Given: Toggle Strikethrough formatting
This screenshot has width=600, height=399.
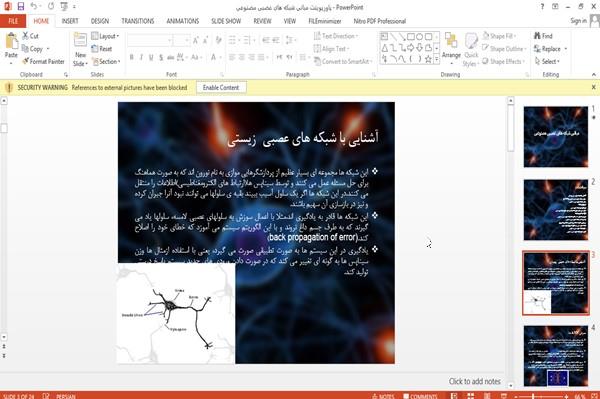Looking at the screenshot, I should point(171,57).
